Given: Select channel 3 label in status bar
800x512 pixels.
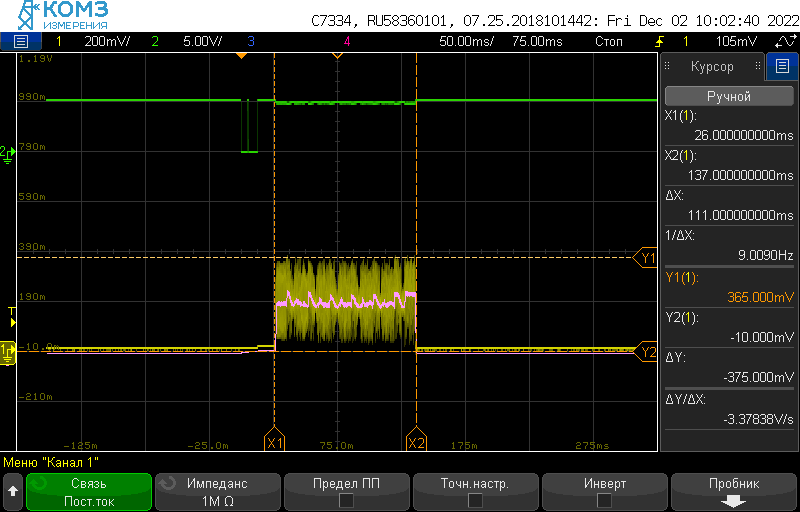Looking at the screenshot, I should click(x=251, y=42).
